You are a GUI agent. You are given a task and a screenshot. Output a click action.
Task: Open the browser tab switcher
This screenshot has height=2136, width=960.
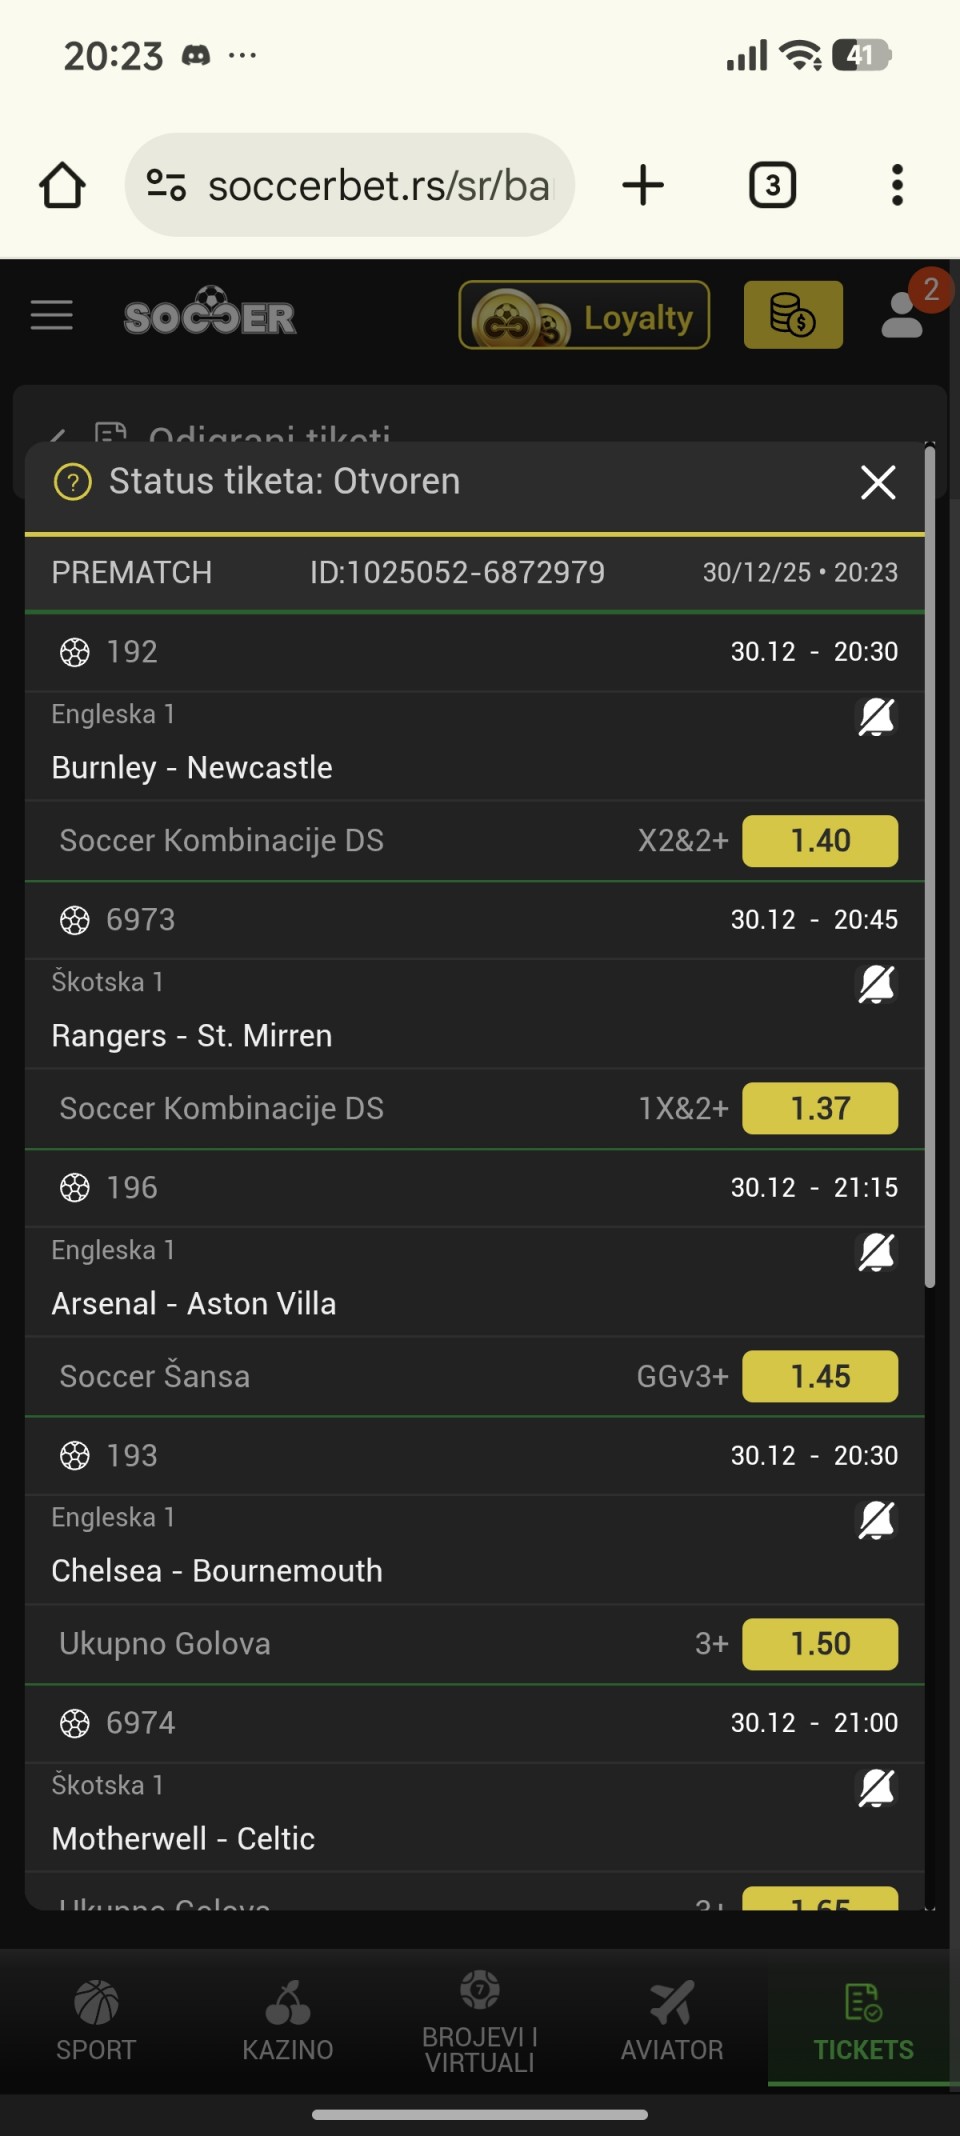(772, 185)
